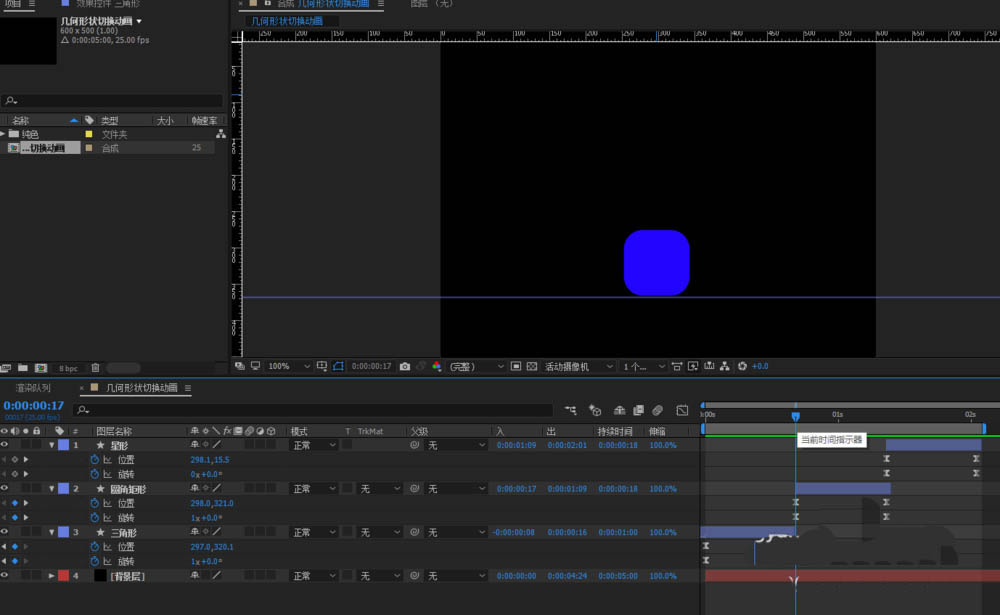The height and width of the screenshot is (615, 1000).
Task: Toggle visibility of 背景层 layer
Action: point(5,576)
